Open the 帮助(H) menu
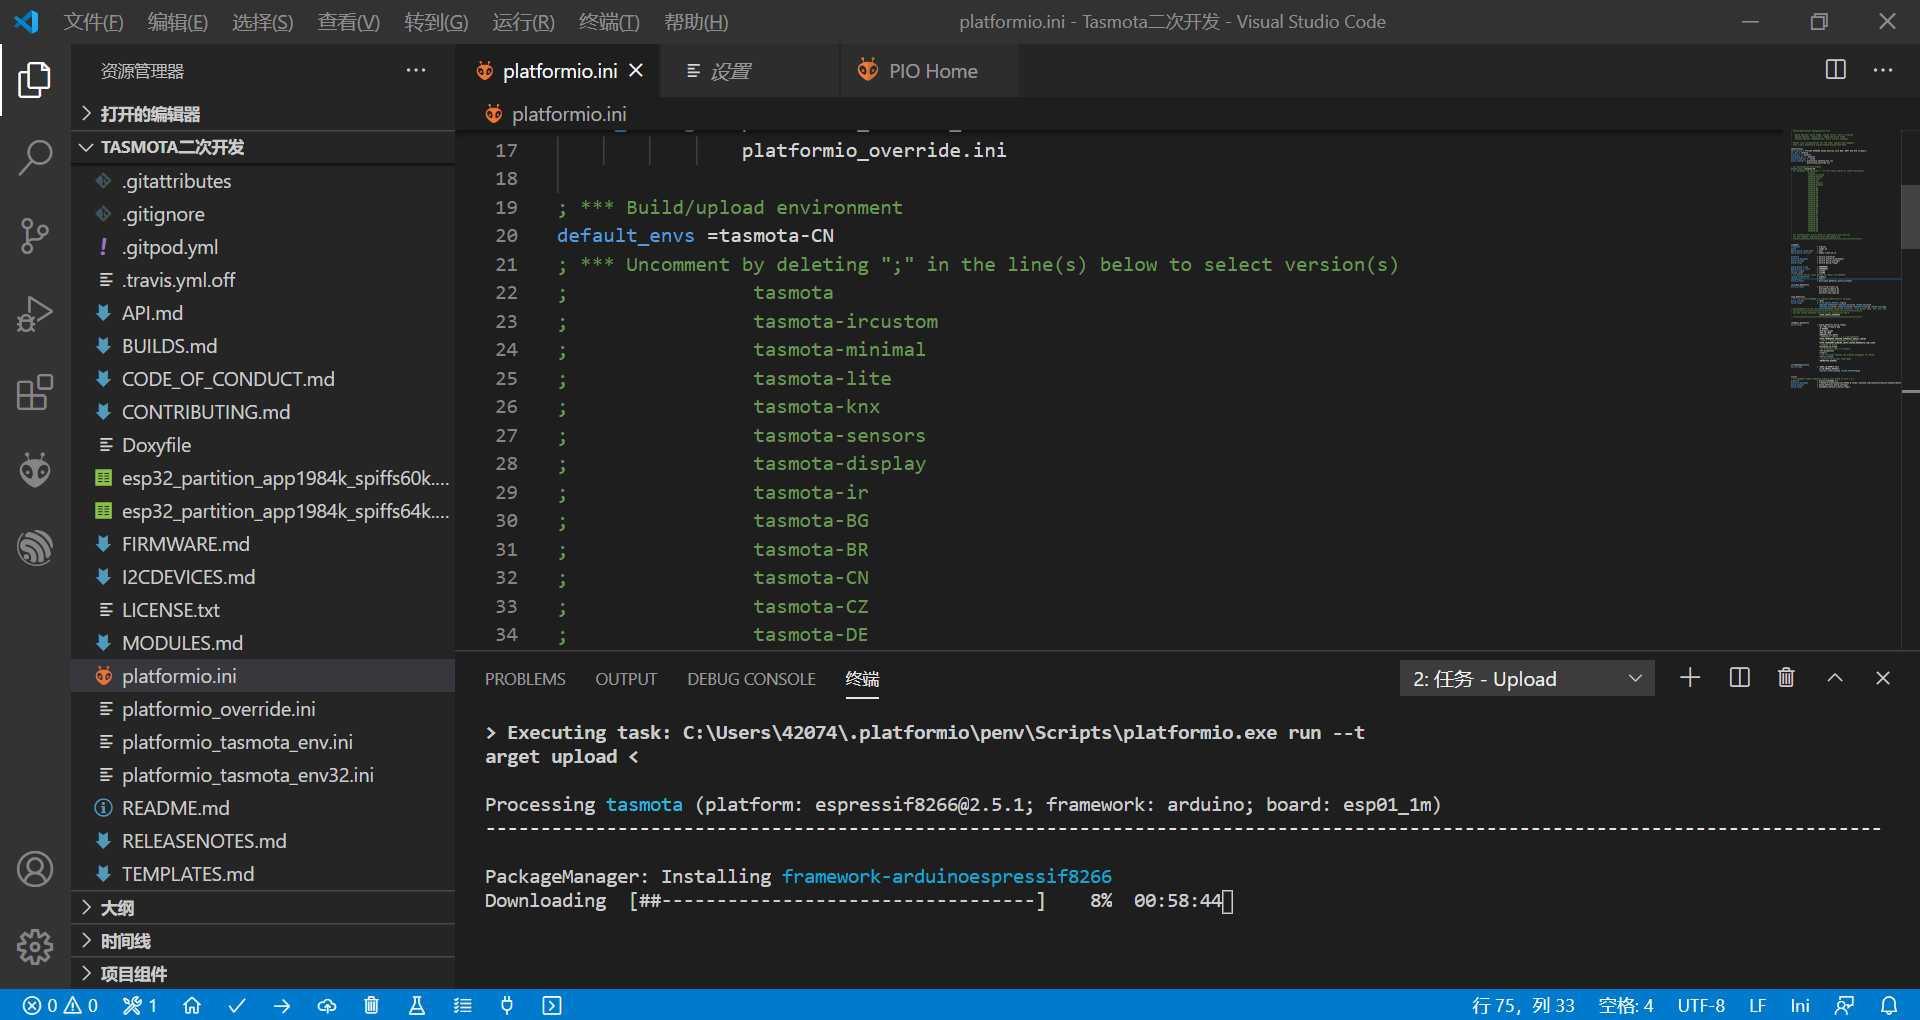 [696, 22]
